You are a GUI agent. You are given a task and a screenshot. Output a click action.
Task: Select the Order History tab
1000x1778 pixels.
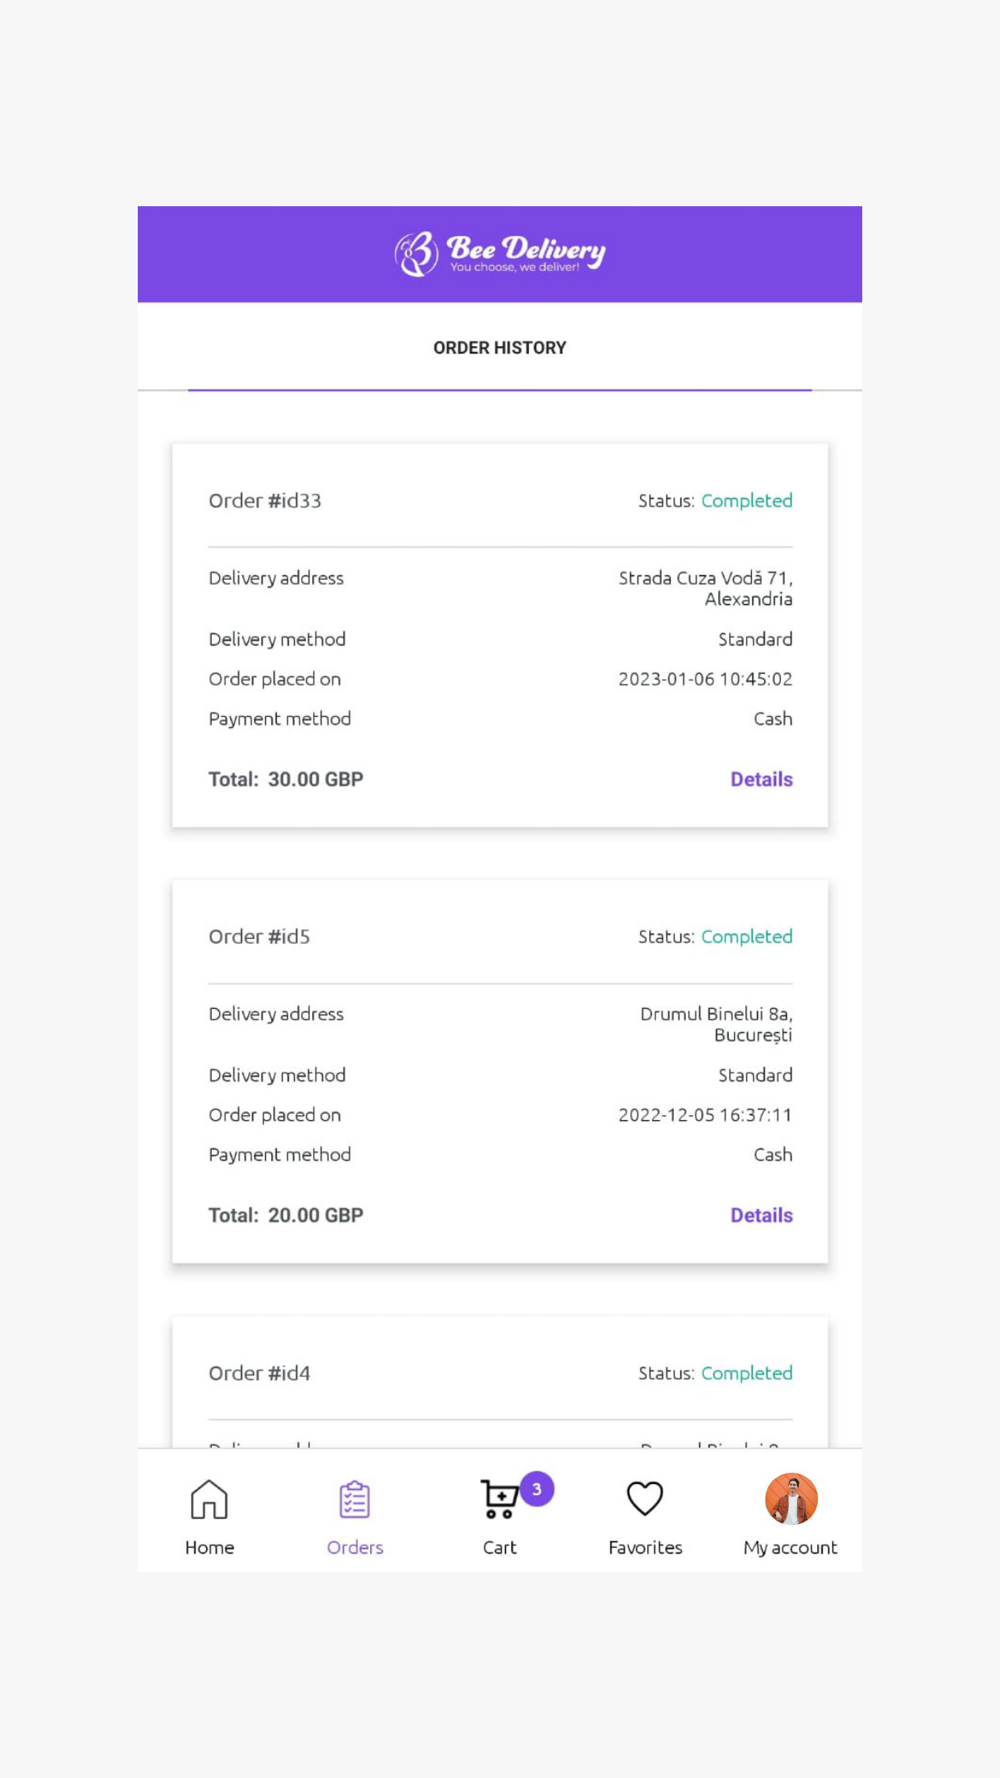[x=500, y=348]
